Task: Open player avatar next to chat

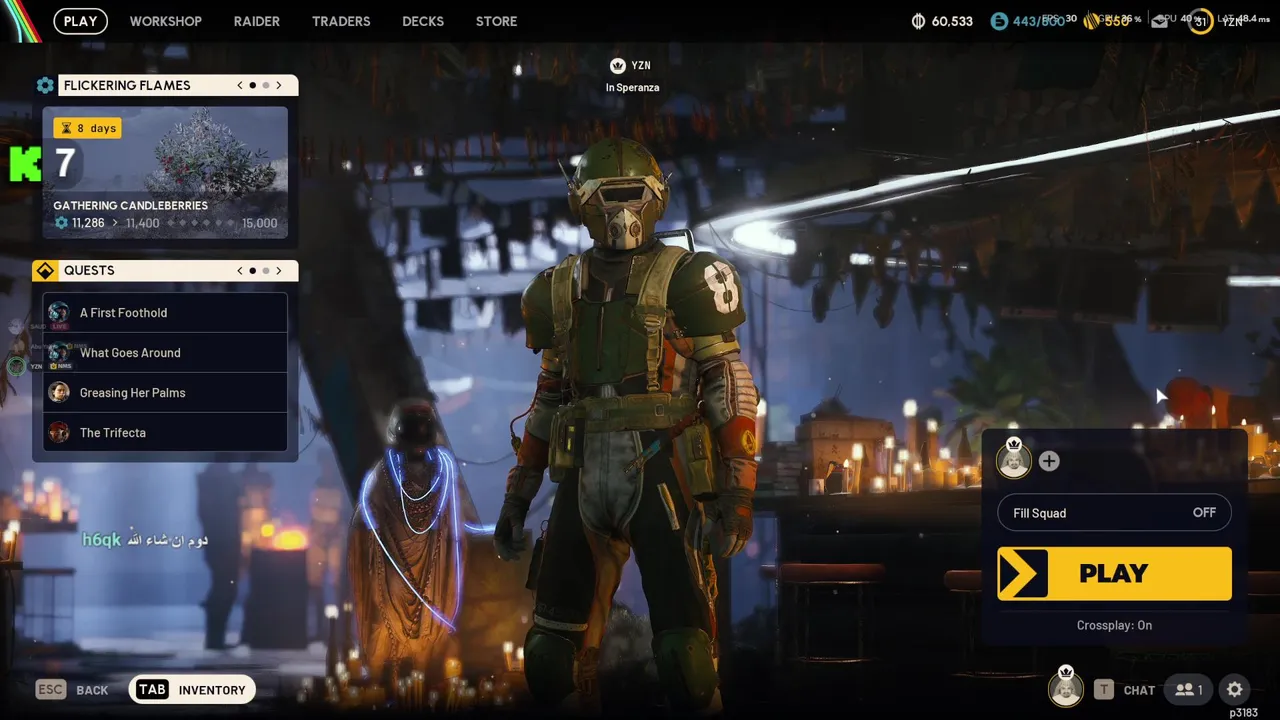Action: click(x=1066, y=689)
